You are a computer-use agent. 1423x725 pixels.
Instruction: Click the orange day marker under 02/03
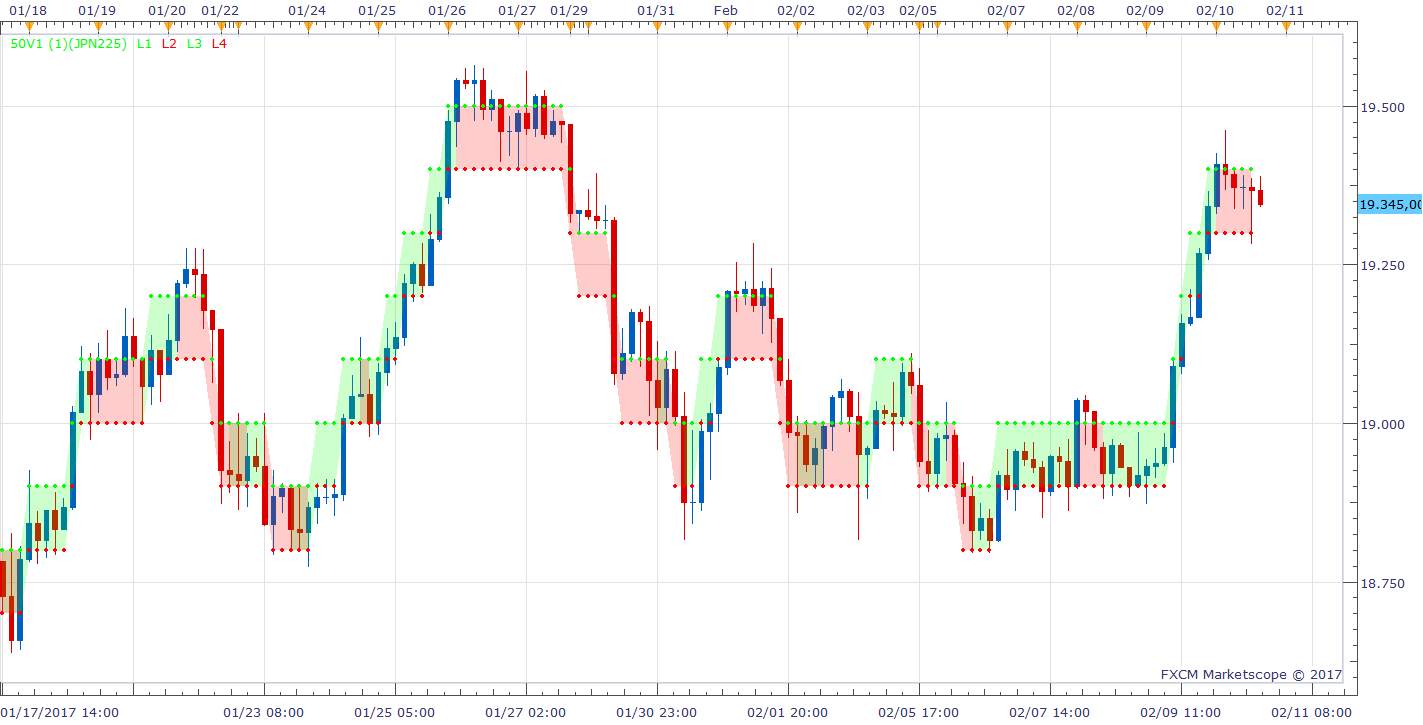click(x=867, y=28)
